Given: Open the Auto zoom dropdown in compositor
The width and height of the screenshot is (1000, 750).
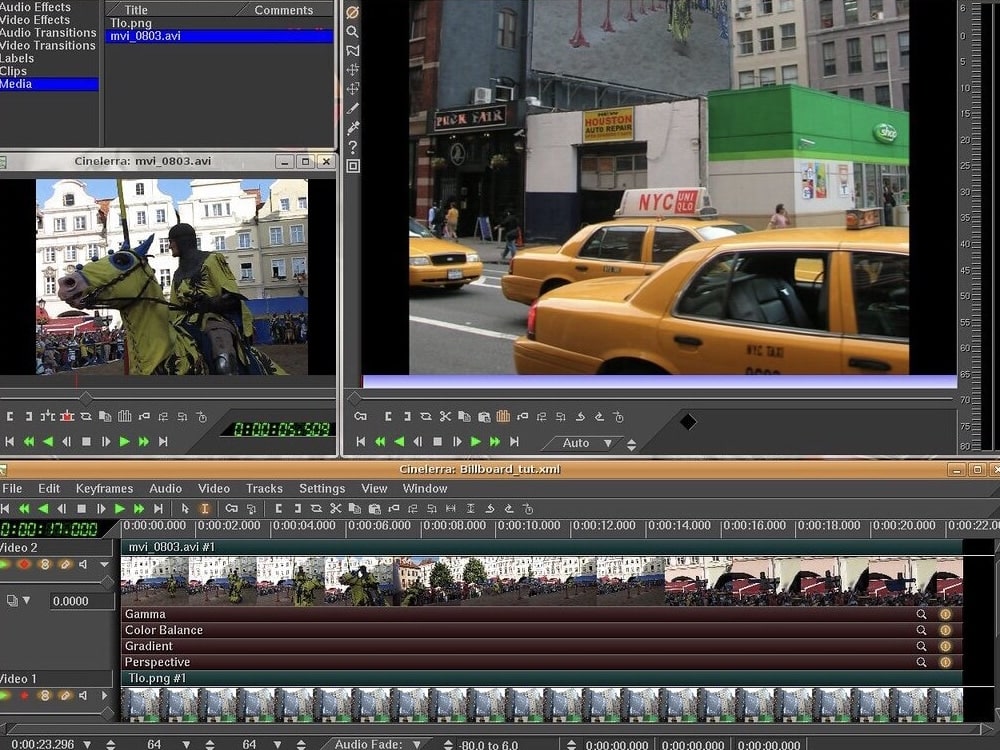Looking at the screenshot, I should coord(582,443).
